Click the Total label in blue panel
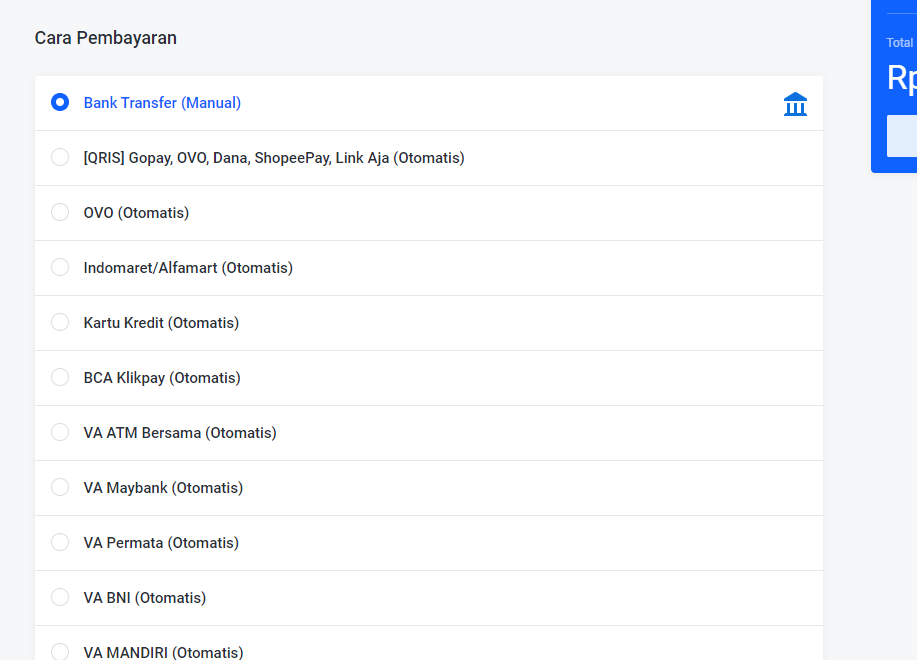 [x=899, y=43]
